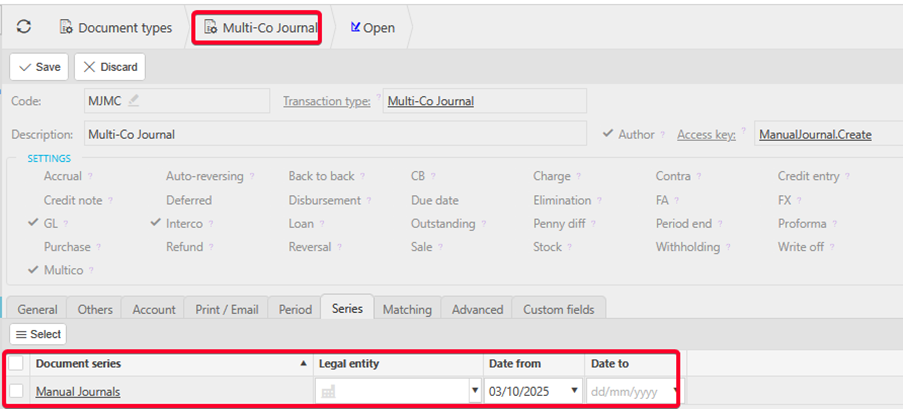Switch to the Matching tab

[407, 309]
